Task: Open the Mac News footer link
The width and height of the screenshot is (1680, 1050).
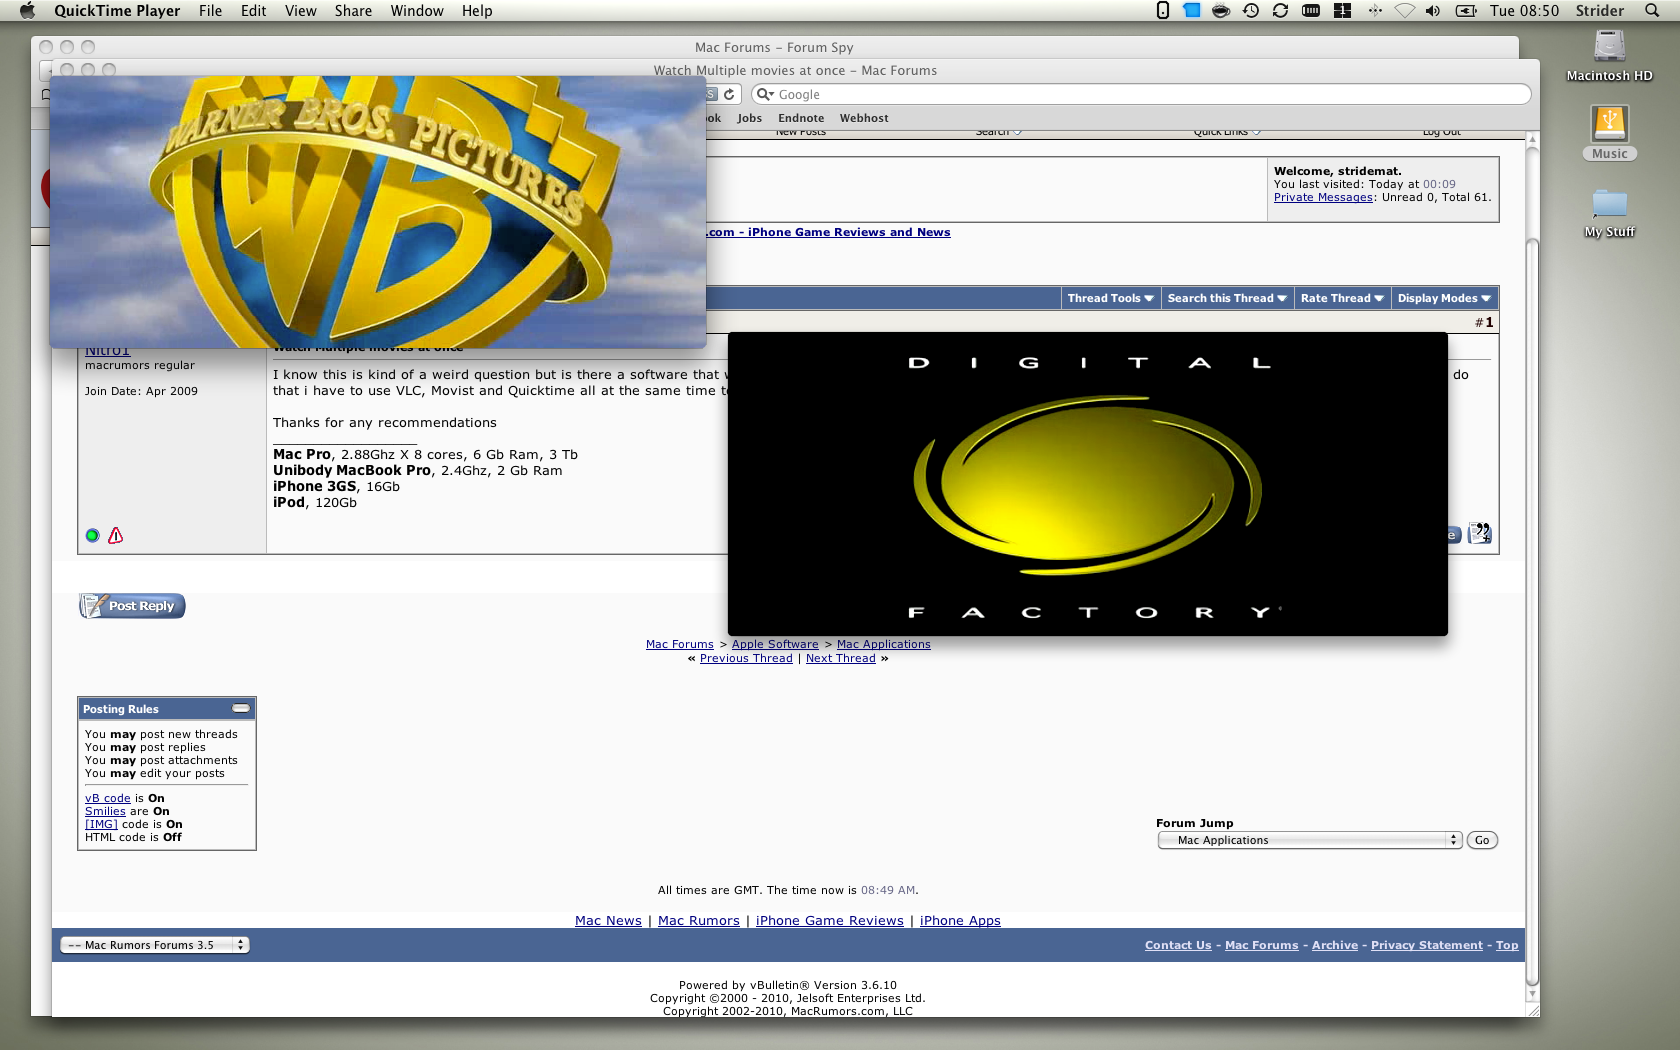Action: tap(608, 921)
